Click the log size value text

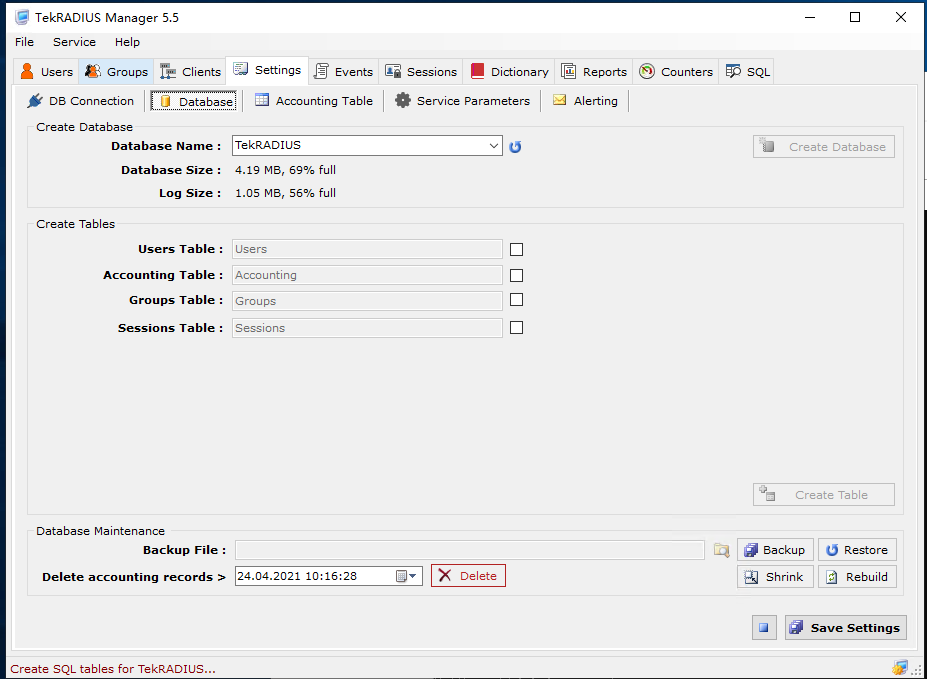click(285, 193)
